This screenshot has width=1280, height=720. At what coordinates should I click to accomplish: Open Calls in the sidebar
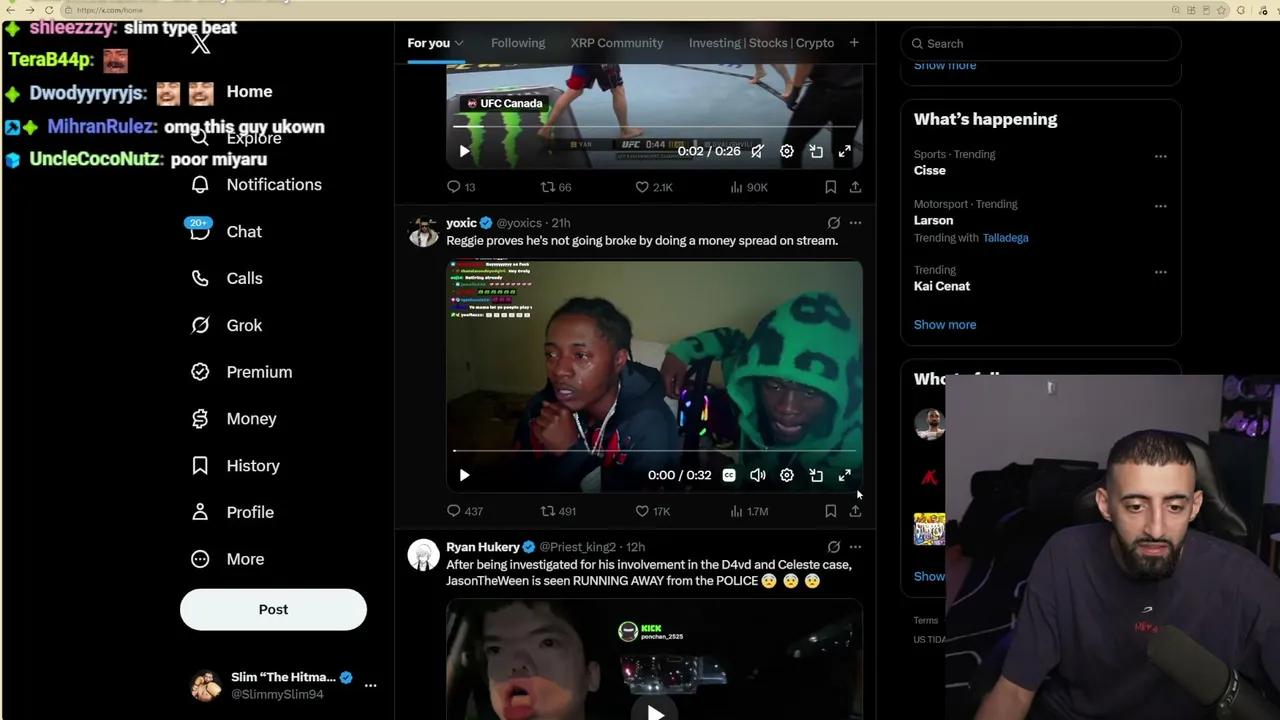coord(227,278)
